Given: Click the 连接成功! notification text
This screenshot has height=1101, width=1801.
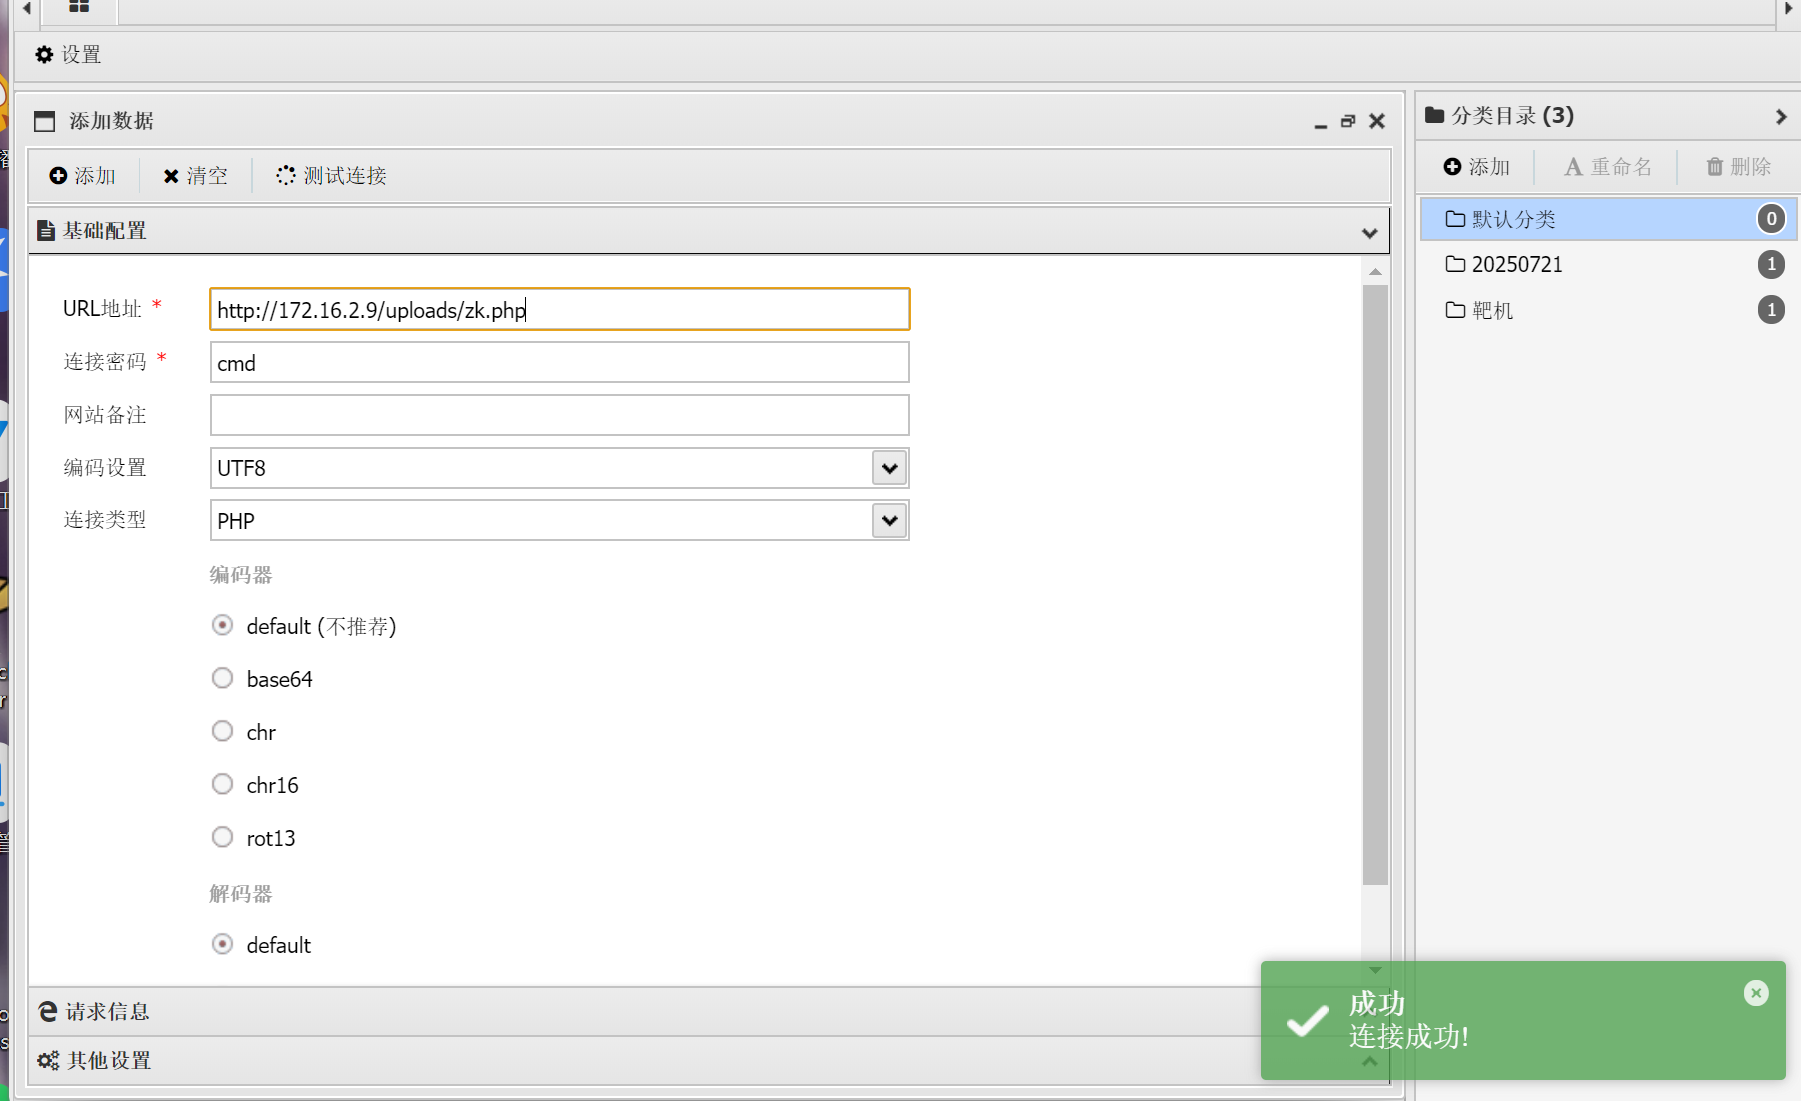Looking at the screenshot, I should [1408, 1037].
